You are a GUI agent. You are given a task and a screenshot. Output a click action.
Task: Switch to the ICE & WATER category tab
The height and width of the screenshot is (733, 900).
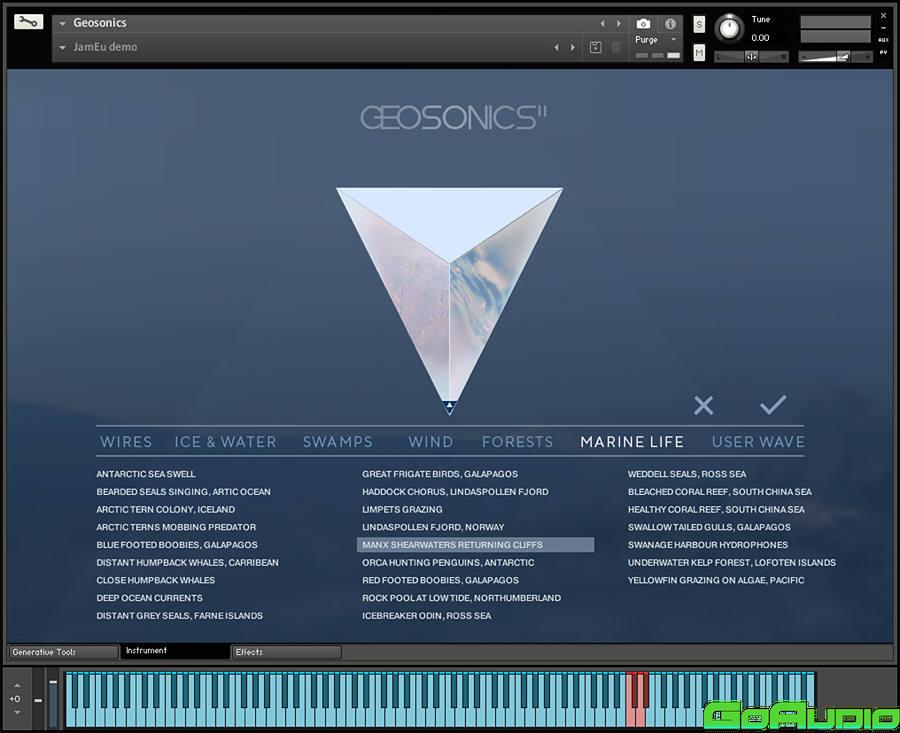point(226,441)
